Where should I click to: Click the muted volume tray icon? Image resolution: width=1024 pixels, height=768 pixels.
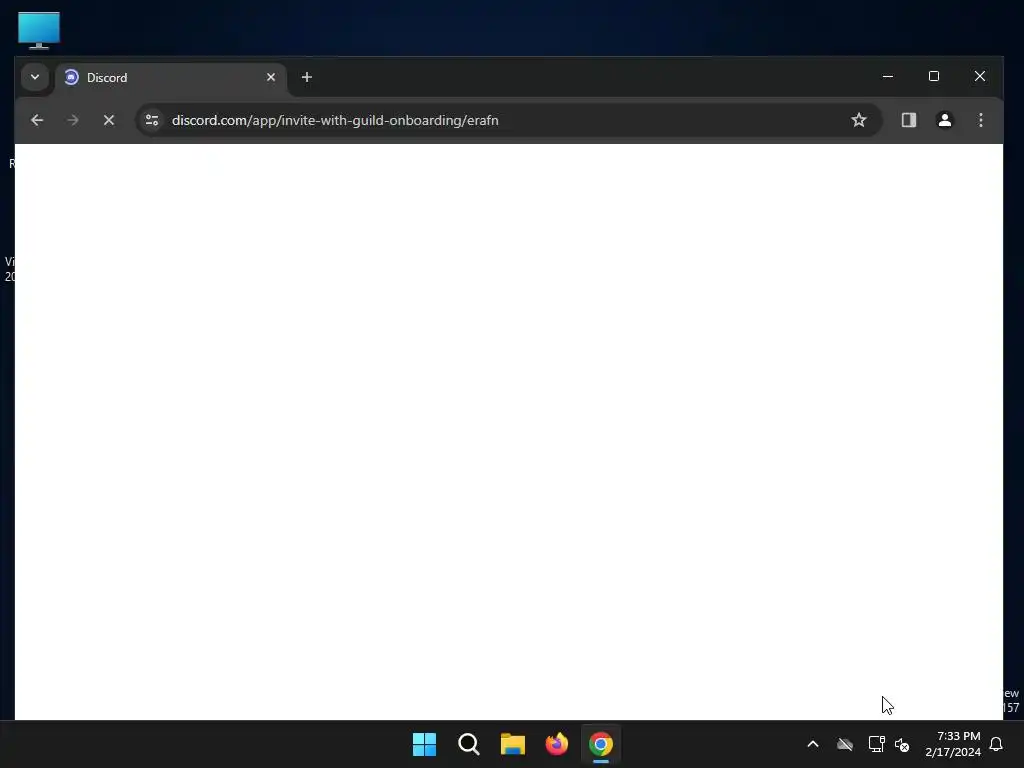click(902, 744)
